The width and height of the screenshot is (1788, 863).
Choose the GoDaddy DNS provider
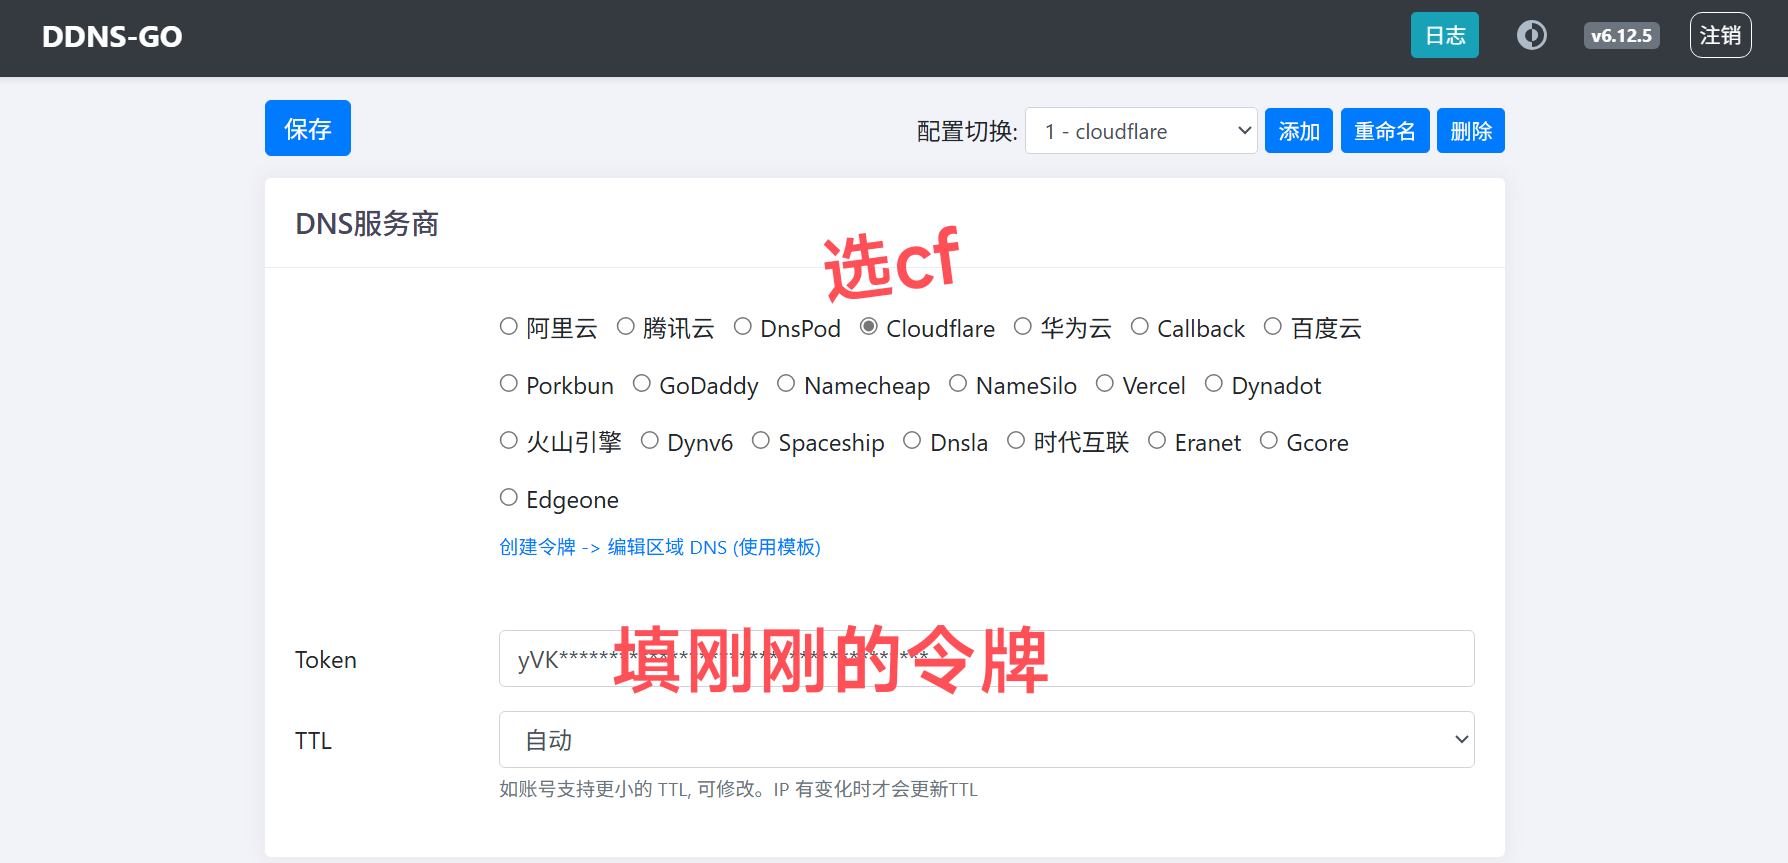tap(642, 384)
